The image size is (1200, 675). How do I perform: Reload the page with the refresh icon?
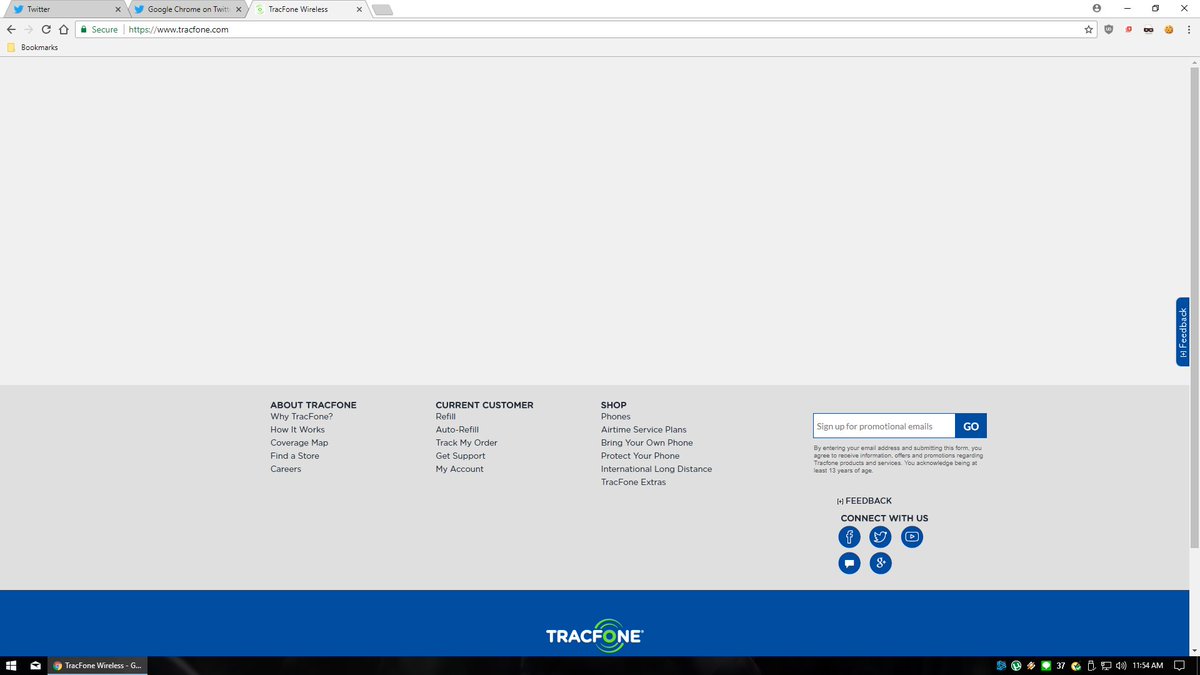(x=46, y=30)
